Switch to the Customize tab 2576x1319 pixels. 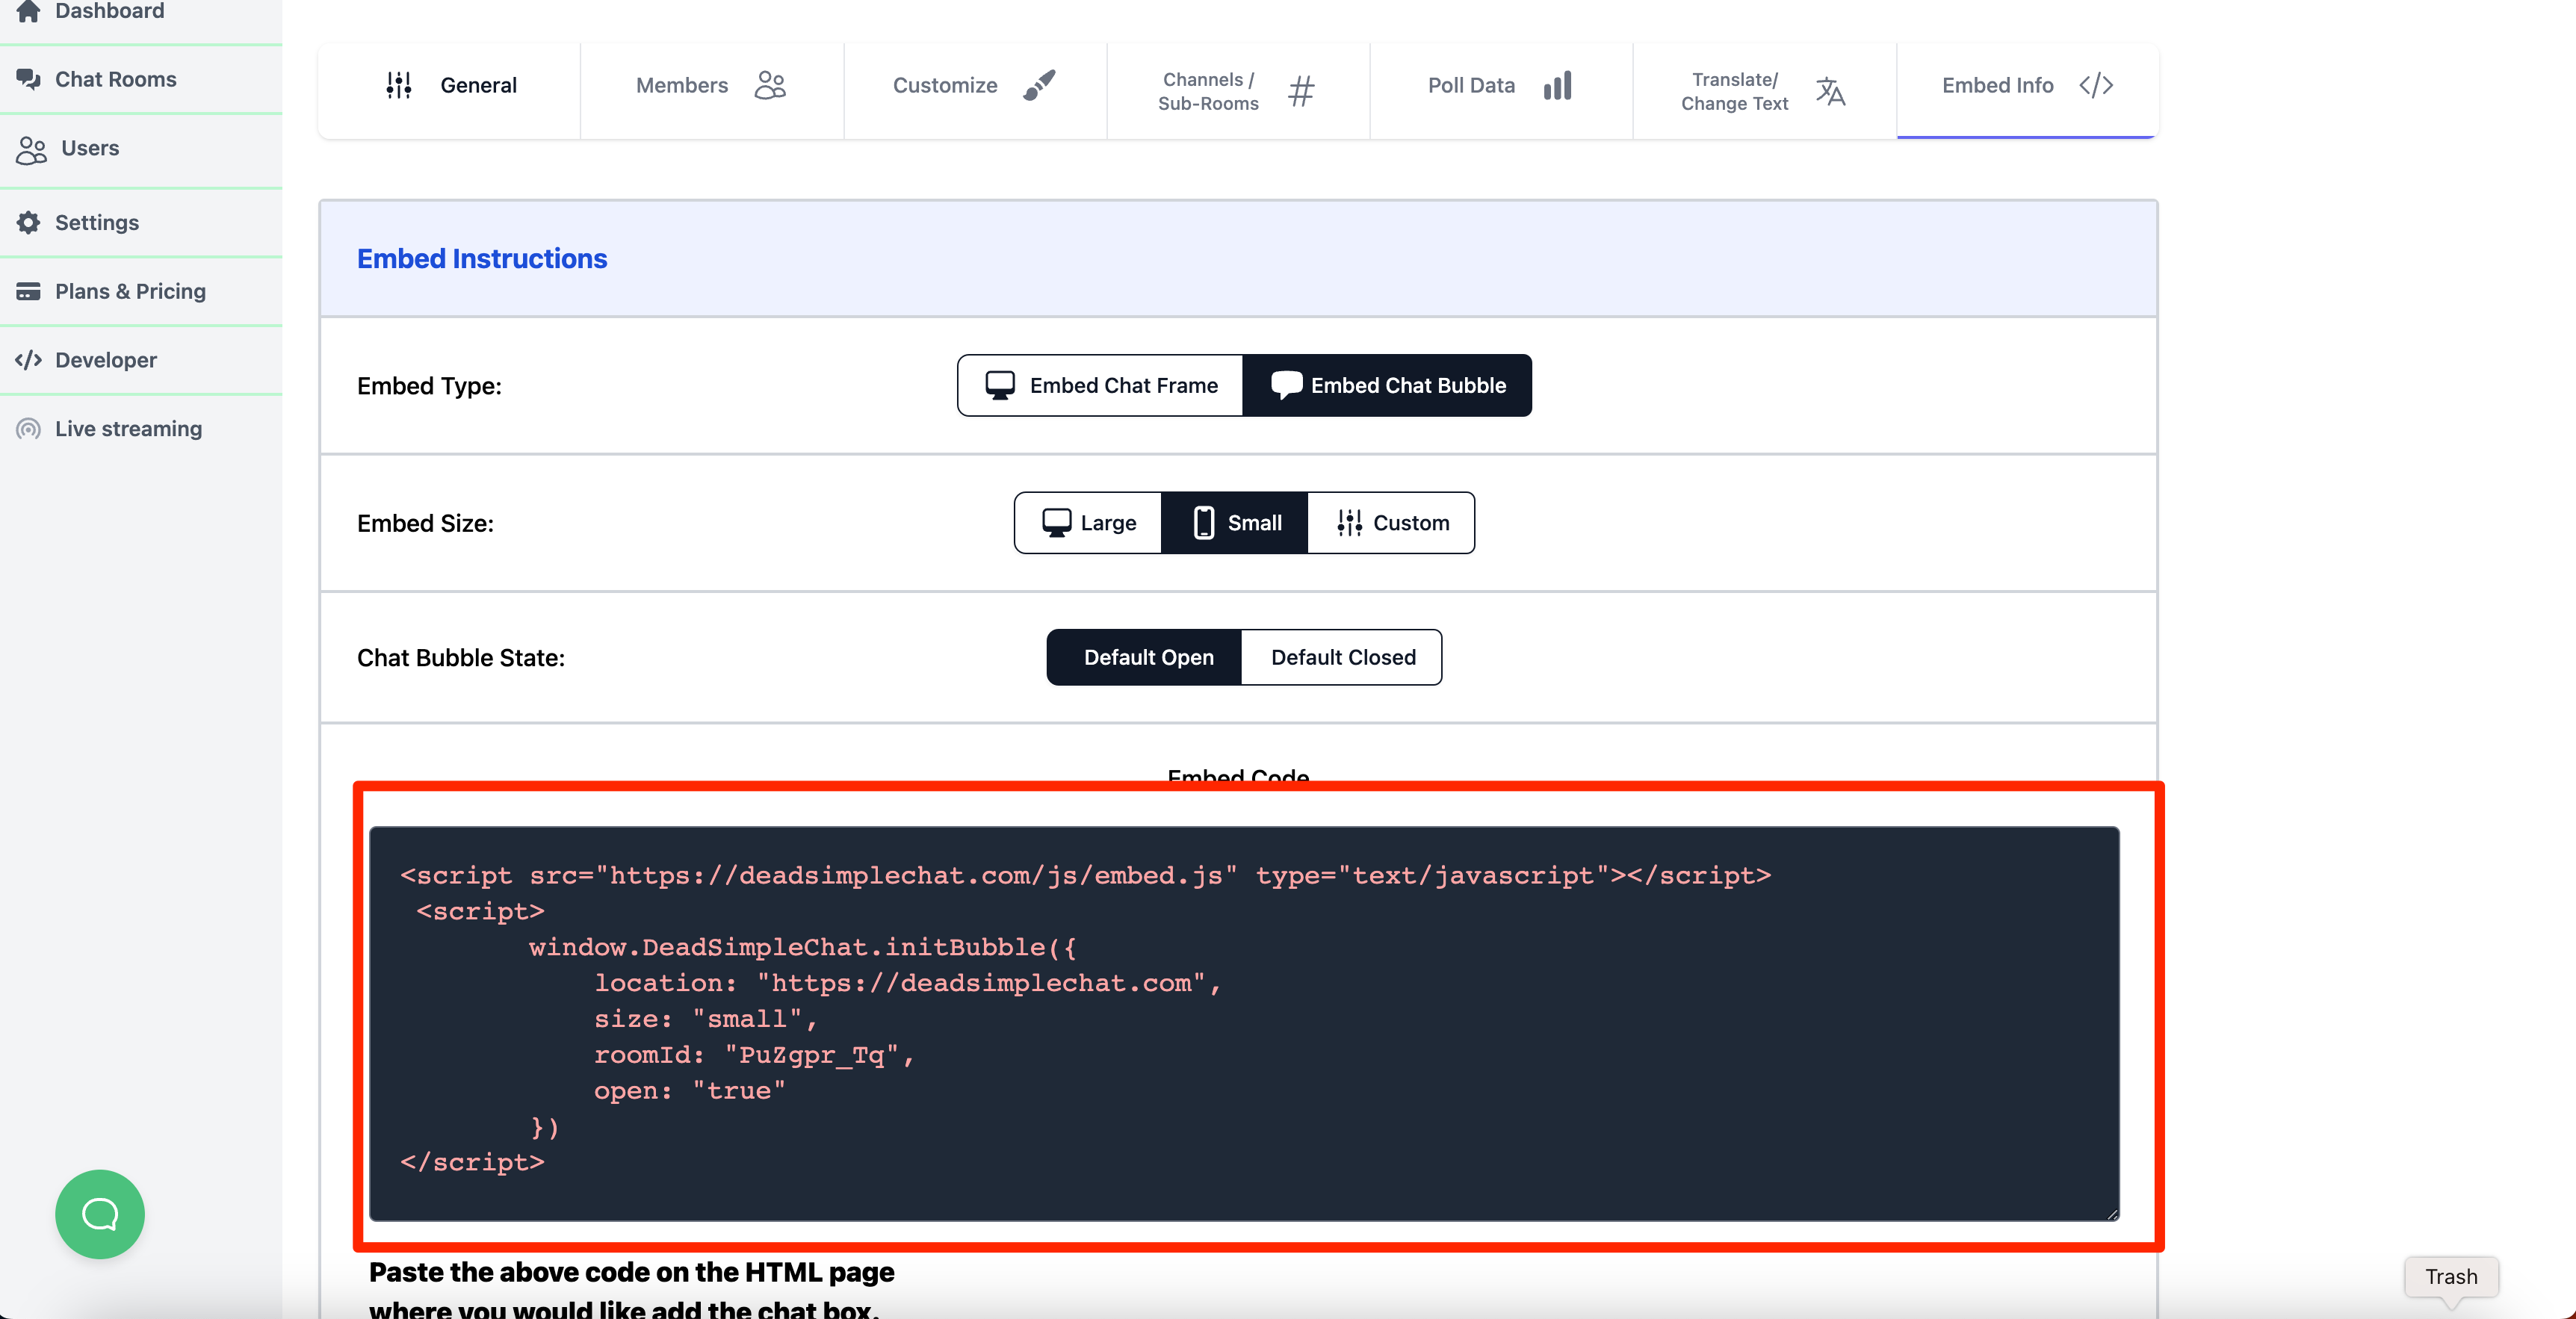click(975, 90)
